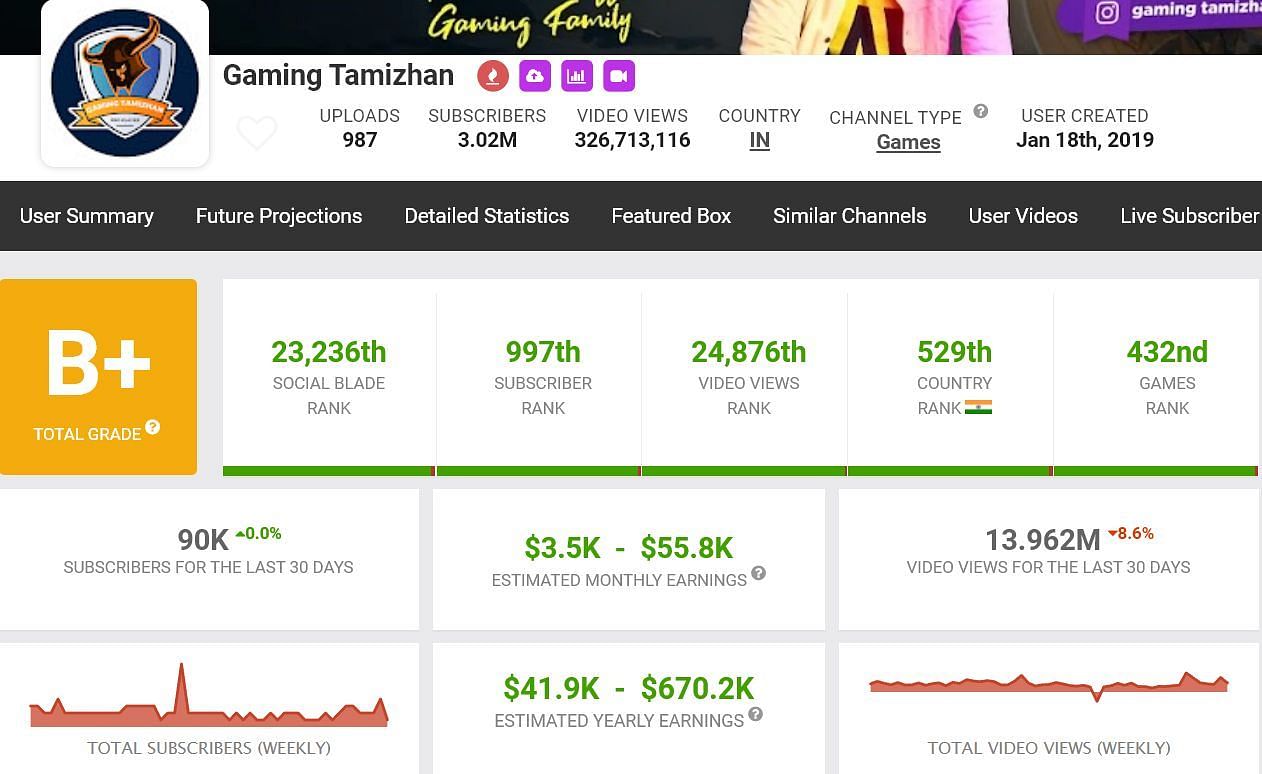Click the Games channel type link
This screenshot has width=1262, height=774.
(x=908, y=142)
